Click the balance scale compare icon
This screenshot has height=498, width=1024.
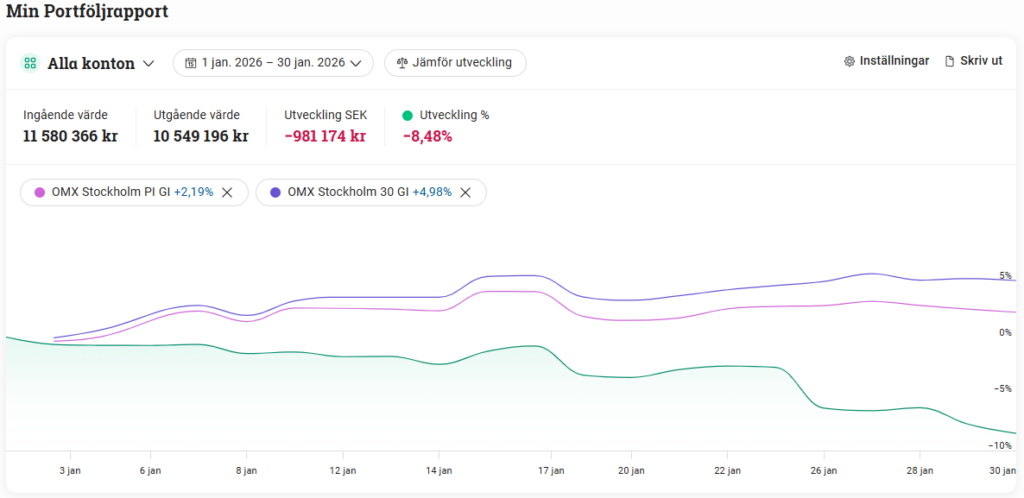tap(402, 63)
